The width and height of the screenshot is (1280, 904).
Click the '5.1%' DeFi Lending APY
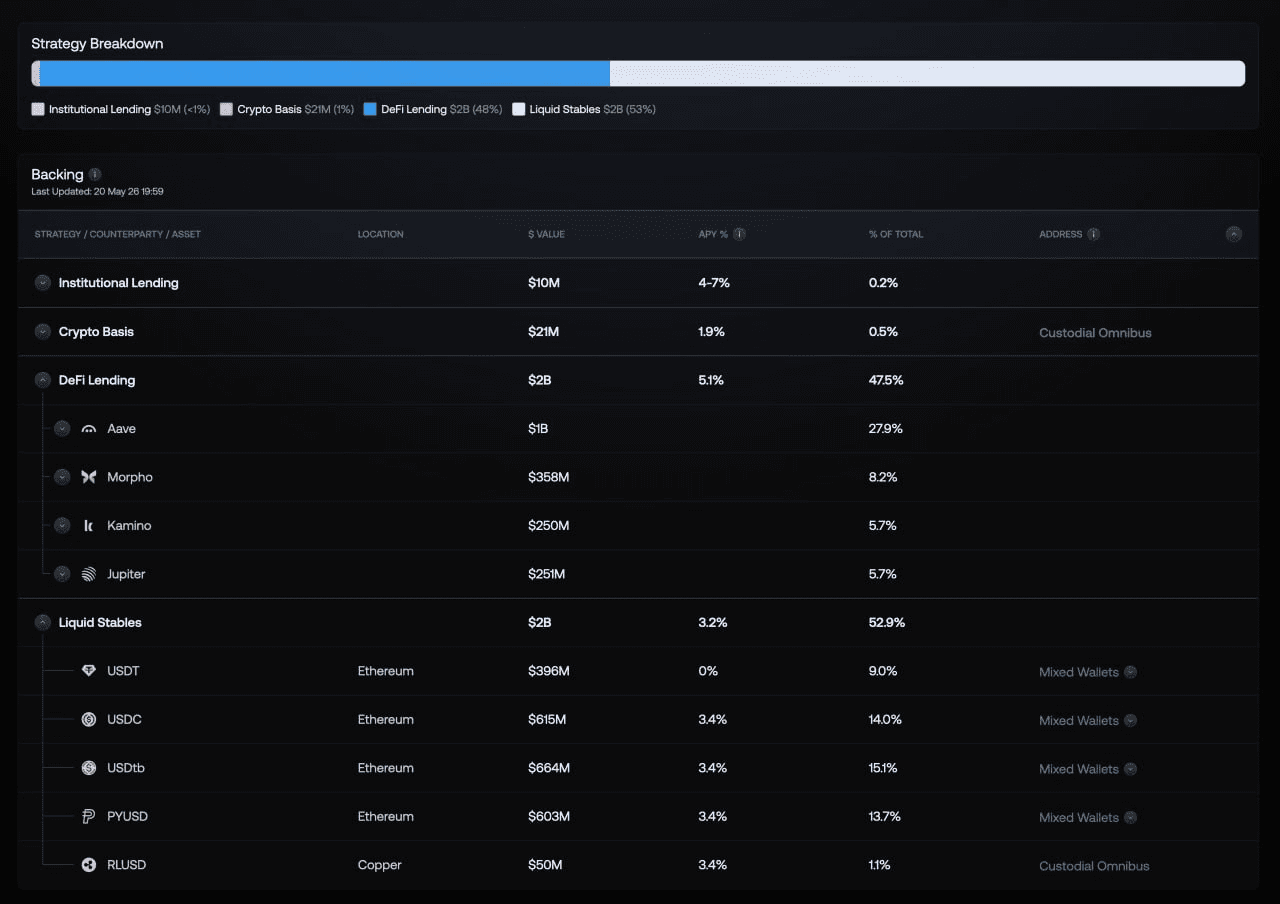click(711, 380)
